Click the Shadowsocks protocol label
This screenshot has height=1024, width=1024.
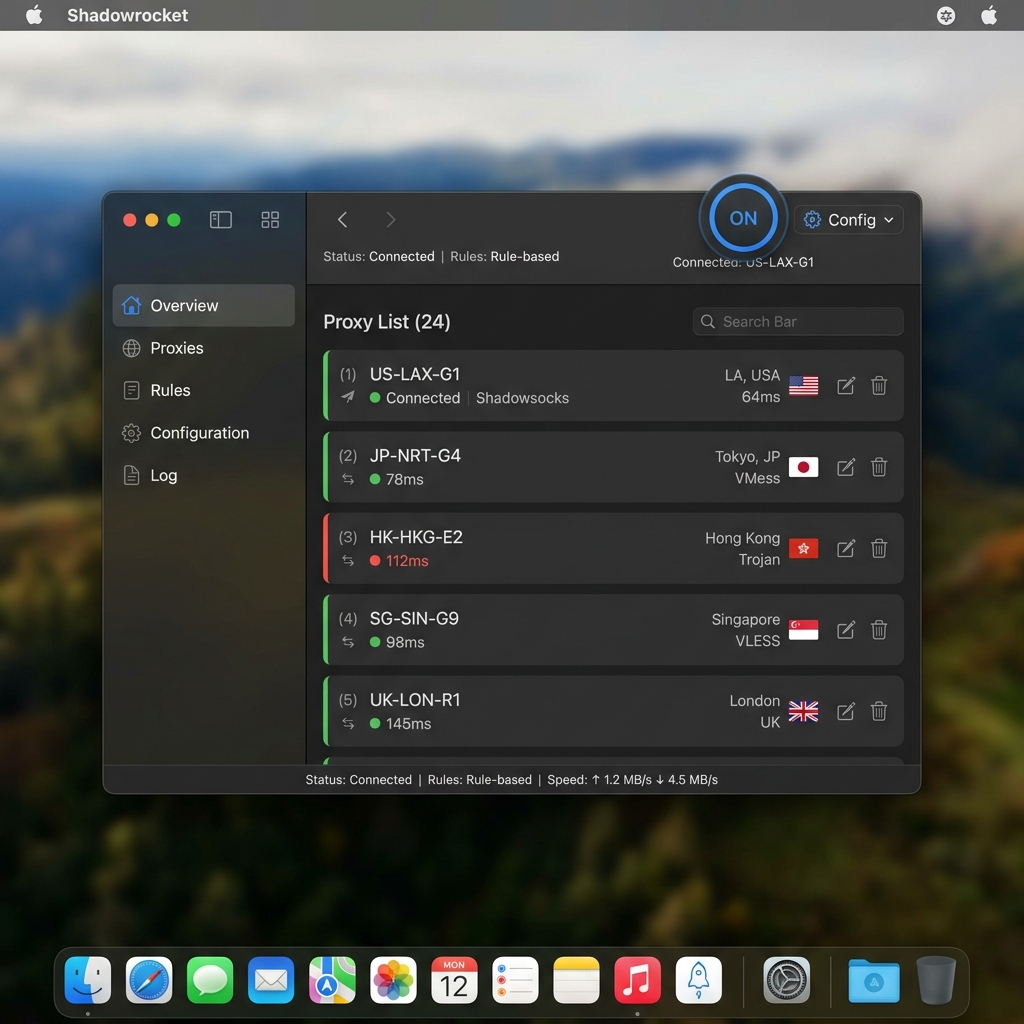[522, 398]
